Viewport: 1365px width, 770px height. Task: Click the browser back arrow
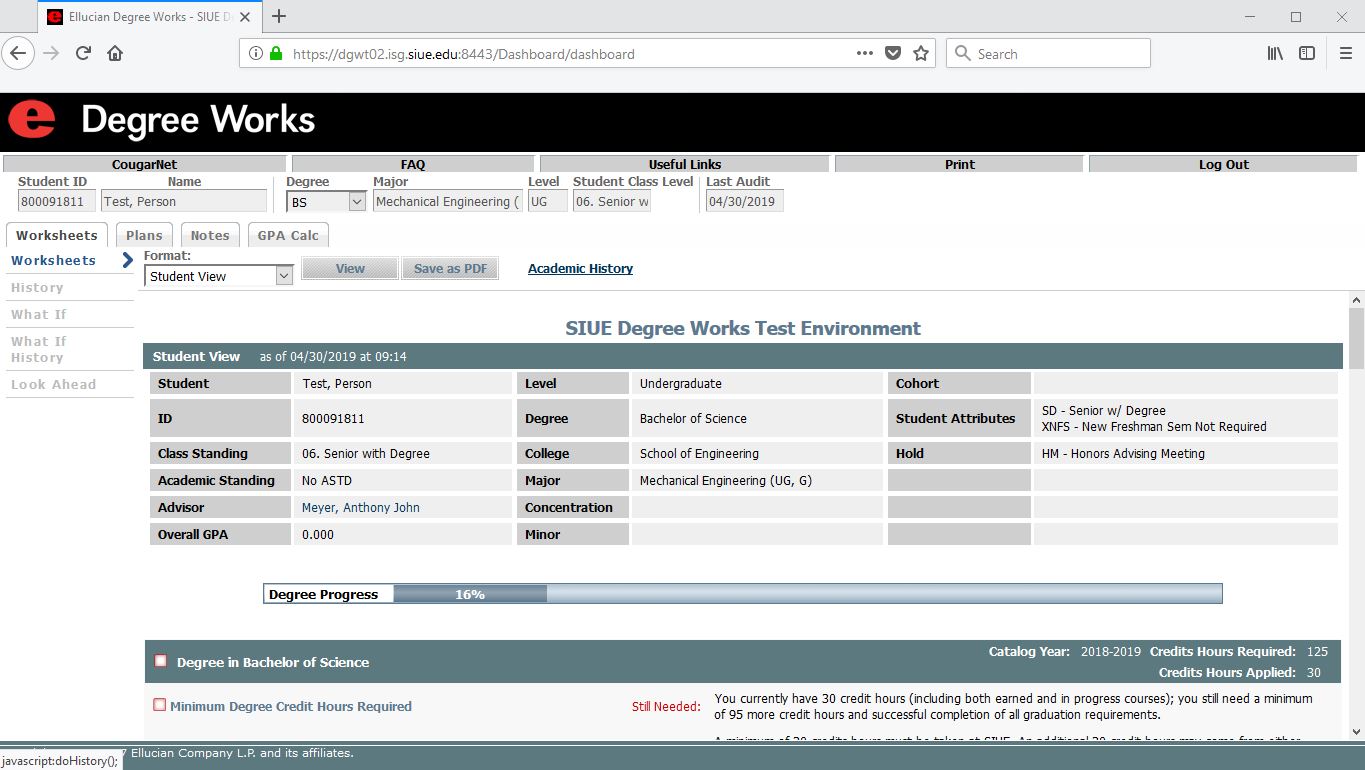[19, 54]
